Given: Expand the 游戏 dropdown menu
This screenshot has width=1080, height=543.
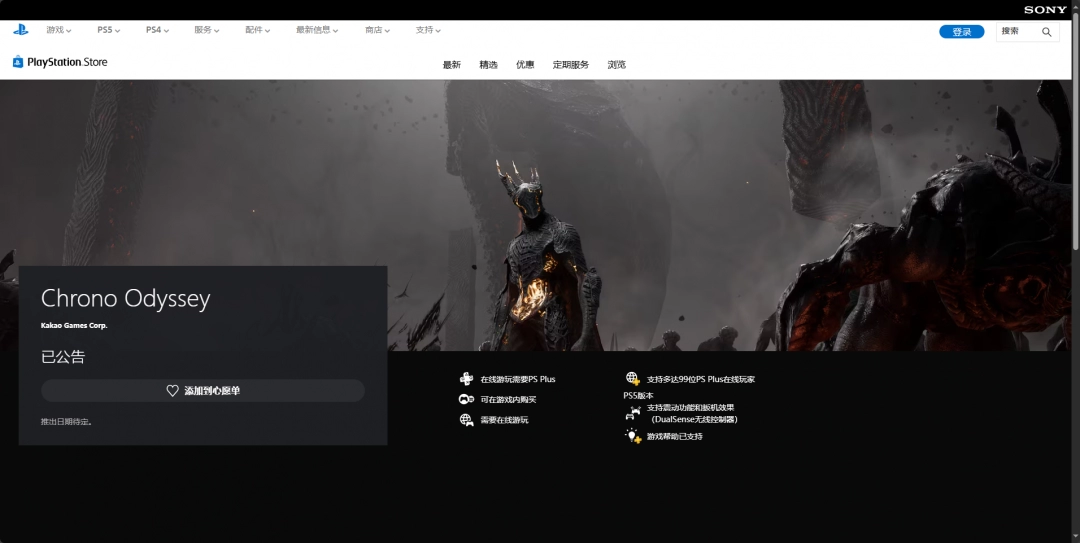Looking at the screenshot, I should coord(58,30).
